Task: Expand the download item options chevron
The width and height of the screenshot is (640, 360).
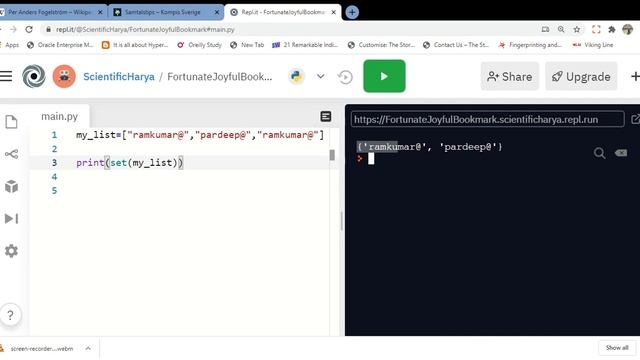Action: pos(88,349)
